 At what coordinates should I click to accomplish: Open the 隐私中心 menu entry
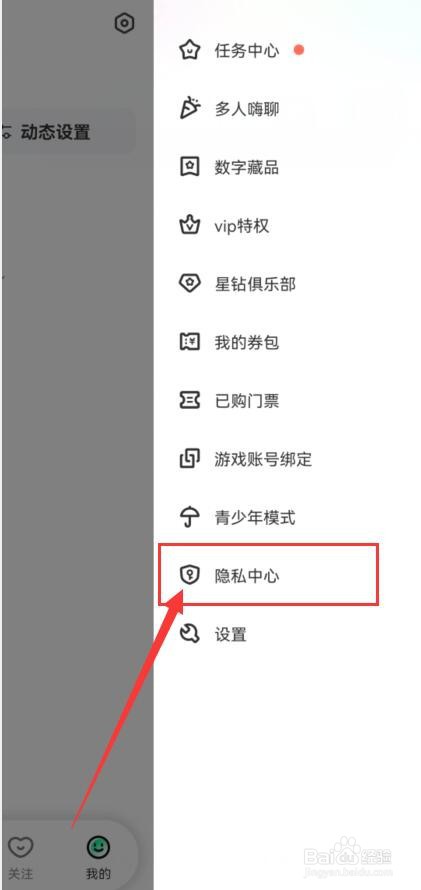coord(268,574)
